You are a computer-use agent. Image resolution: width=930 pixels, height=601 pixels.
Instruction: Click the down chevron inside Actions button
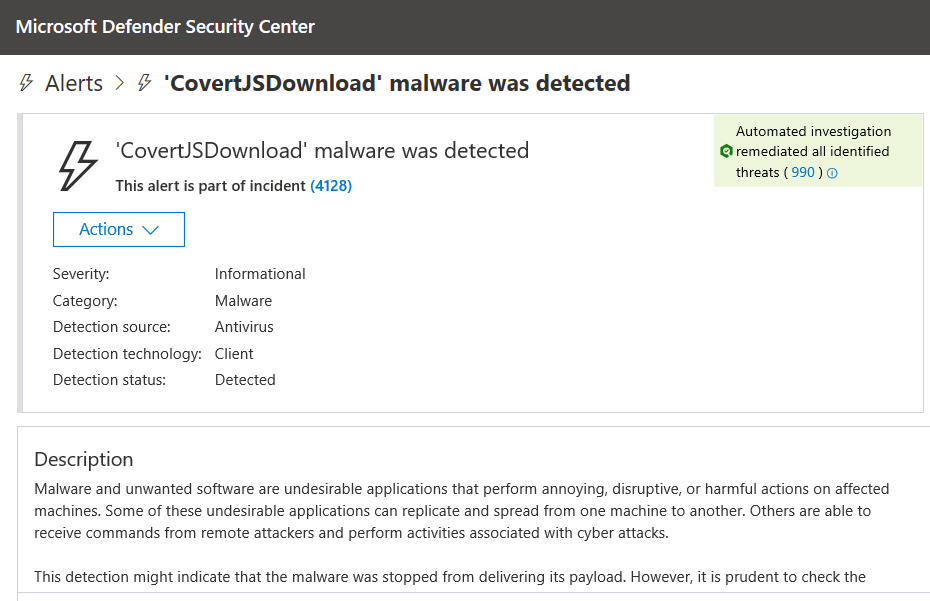(x=151, y=230)
